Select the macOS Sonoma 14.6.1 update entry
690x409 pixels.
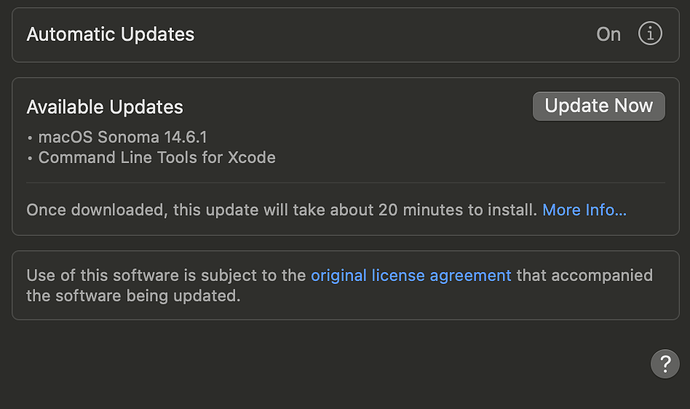coord(122,137)
